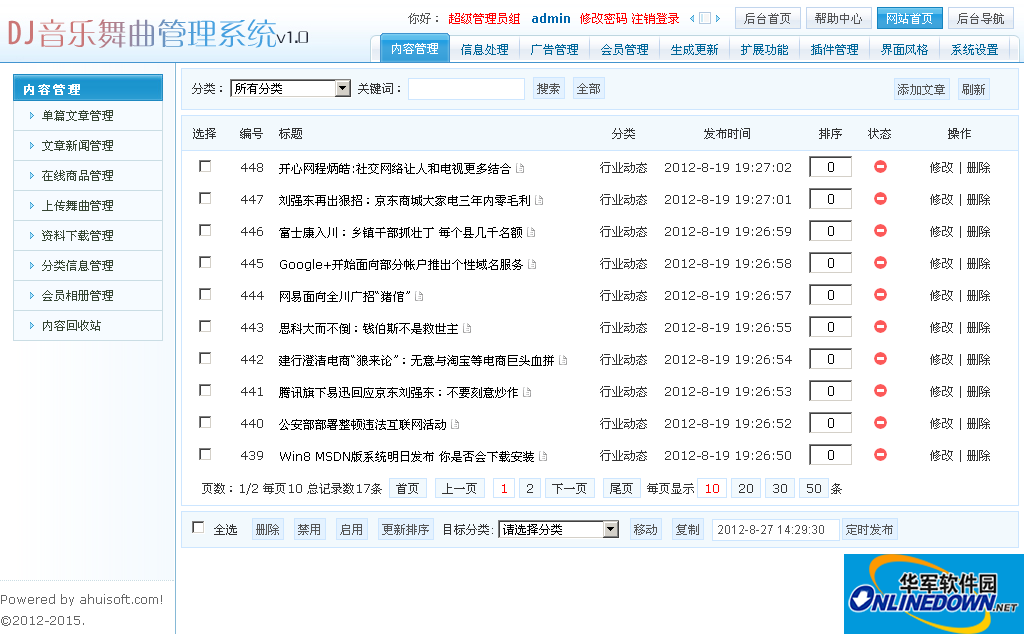Toggle red status icon for article 442

(880, 358)
